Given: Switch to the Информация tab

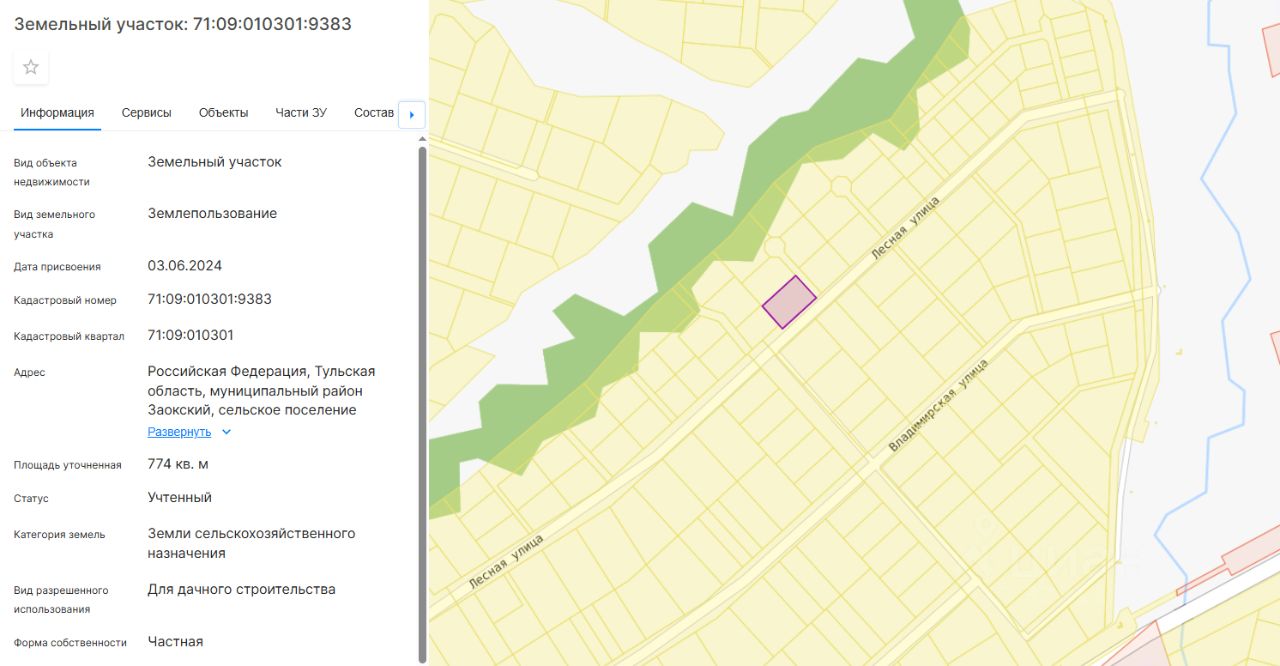Looking at the screenshot, I should click(57, 112).
